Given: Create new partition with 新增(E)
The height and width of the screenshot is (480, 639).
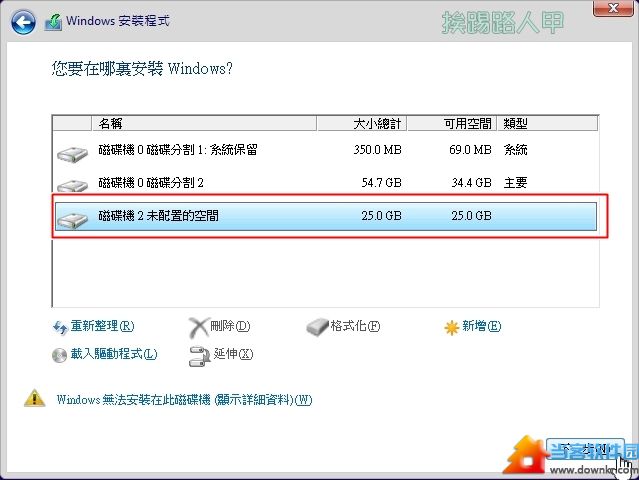Looking at the screenshot, I should [482, 326].
